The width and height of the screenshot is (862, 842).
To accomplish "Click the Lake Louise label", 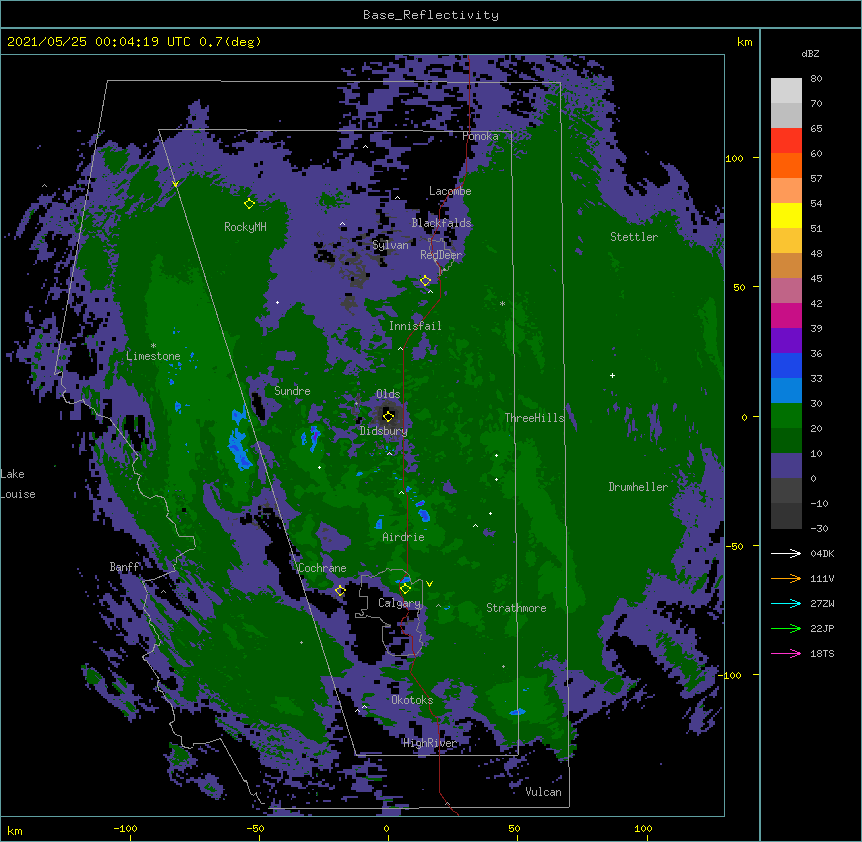I will point(18,484).
